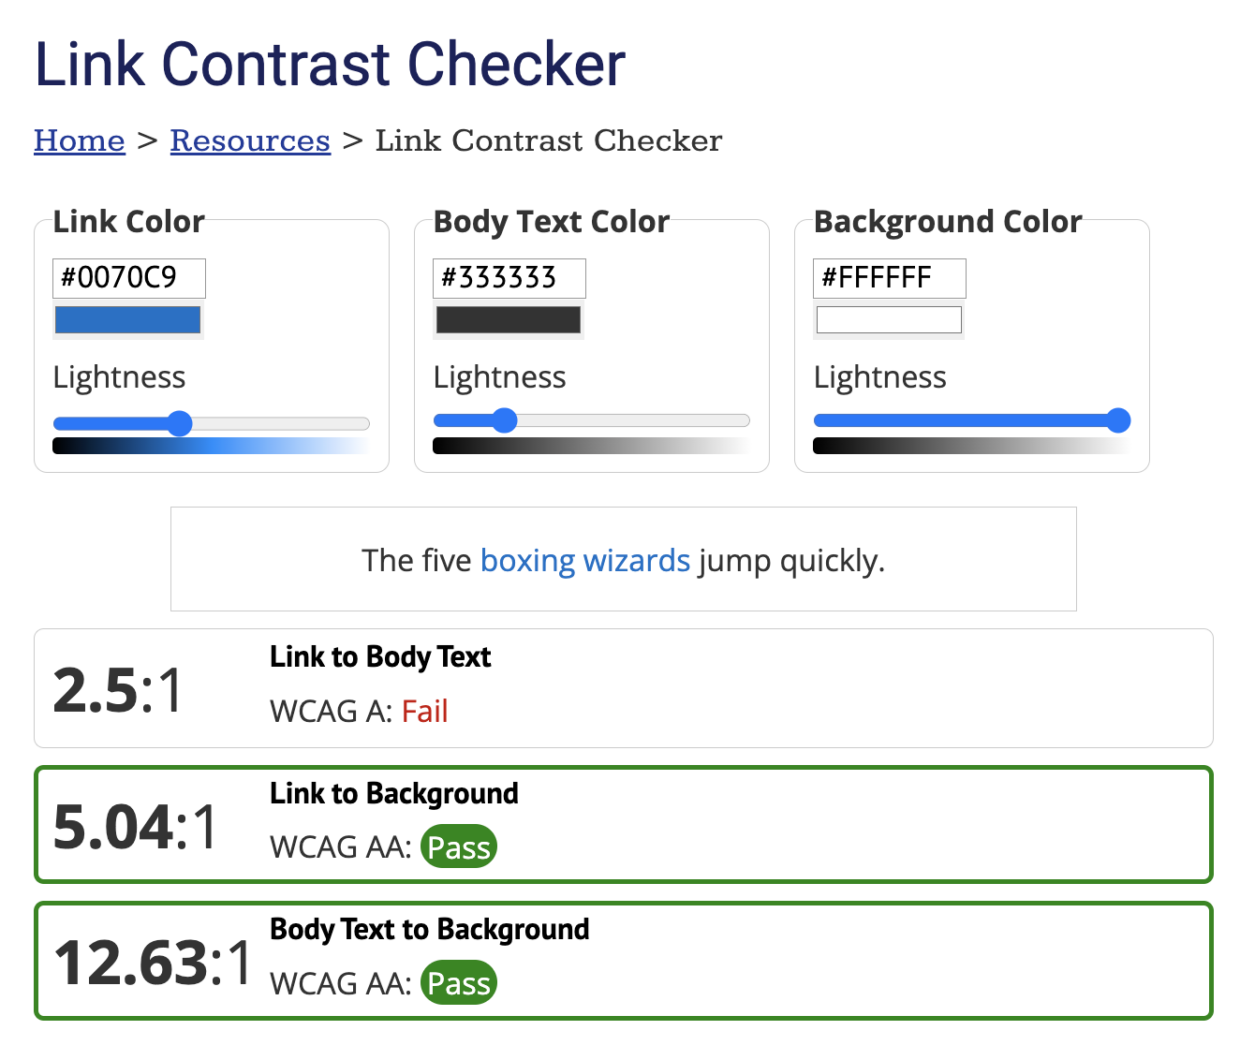Navigate to the Resources page
This screenshot has height=1045, width=1240.
tap(249, 140)
